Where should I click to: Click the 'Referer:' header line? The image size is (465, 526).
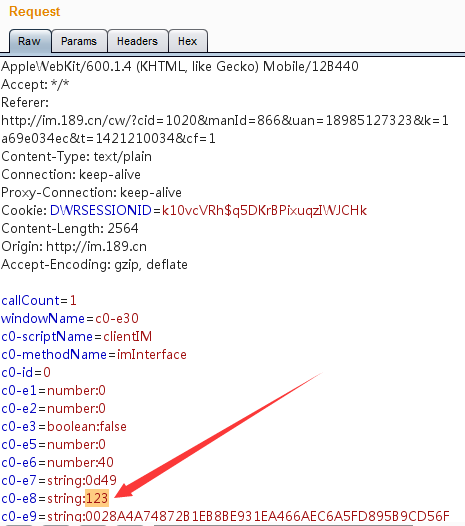pos(25,102)
